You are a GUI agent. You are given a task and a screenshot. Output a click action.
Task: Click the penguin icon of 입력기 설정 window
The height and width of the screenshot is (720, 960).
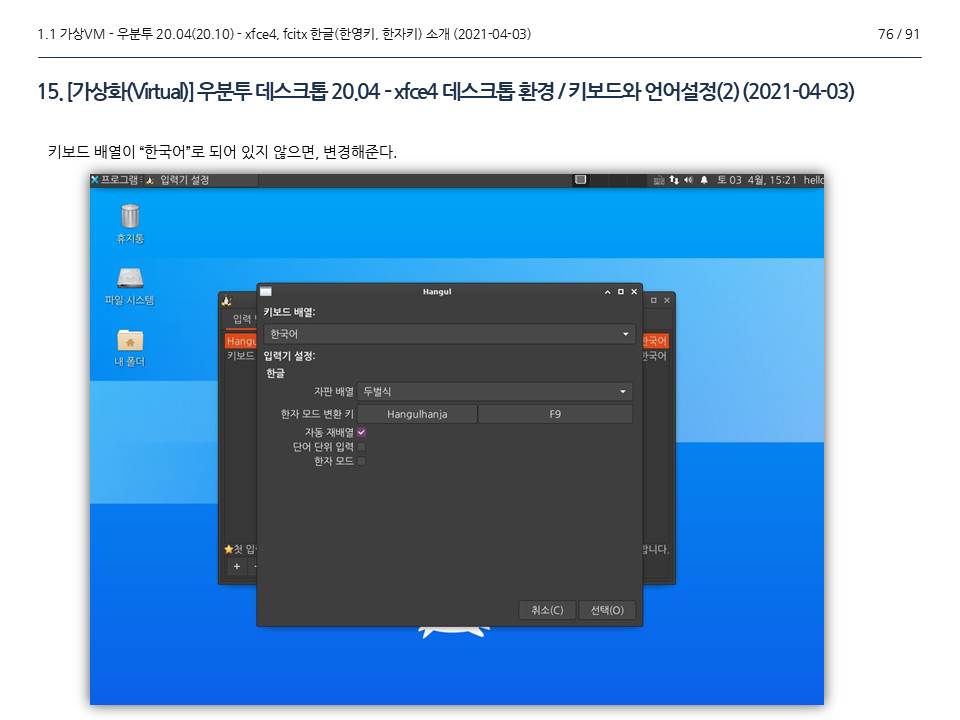[227, 301]
